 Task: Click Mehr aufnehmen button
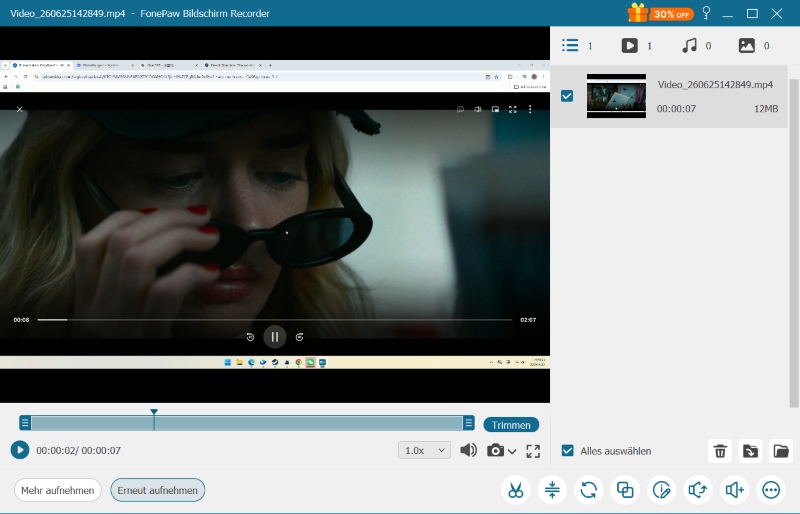coord(58,490)
